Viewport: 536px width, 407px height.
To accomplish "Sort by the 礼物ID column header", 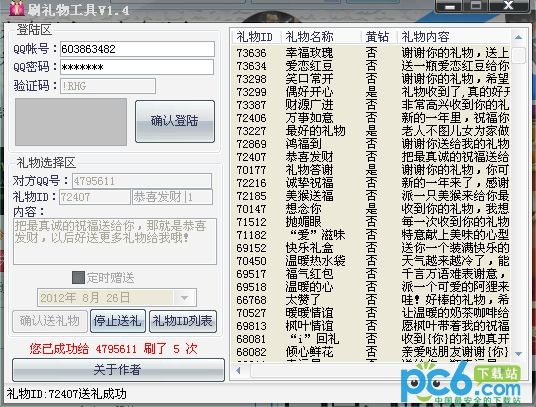I will (x=256, y=37).
